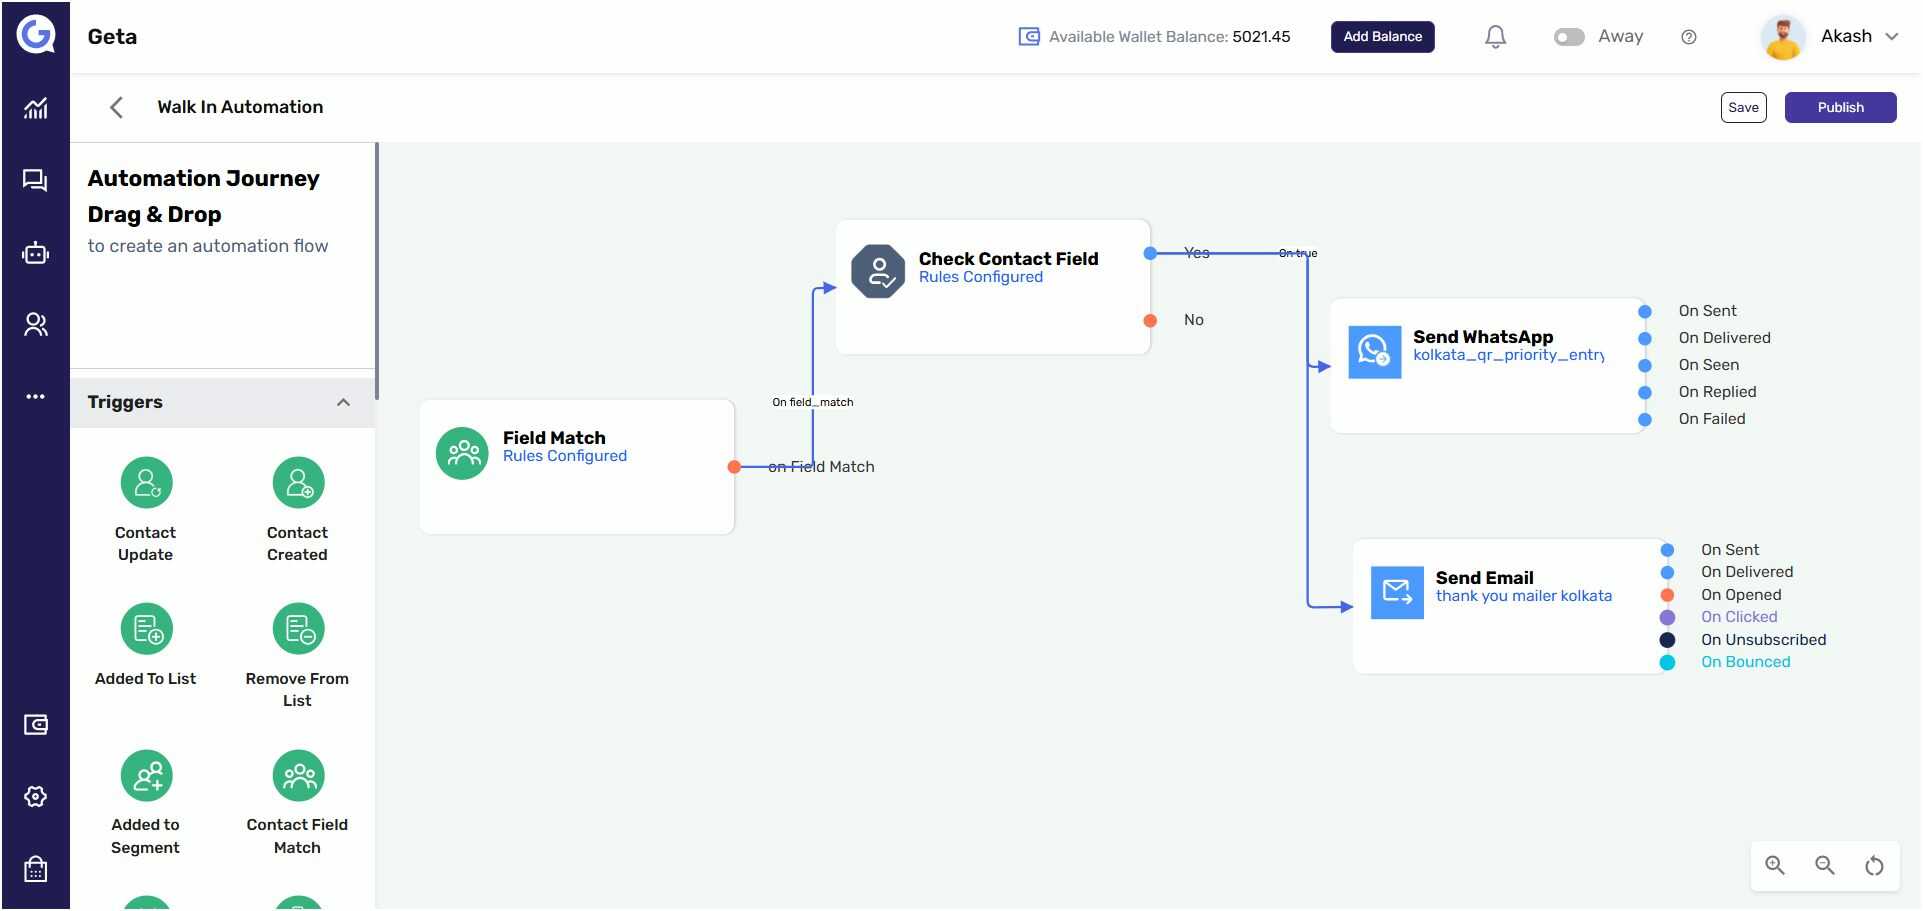Click WhatsApp On Failed port dot
The width and height of the screenshot is (1923, 911).
(x=1645, y=419)
